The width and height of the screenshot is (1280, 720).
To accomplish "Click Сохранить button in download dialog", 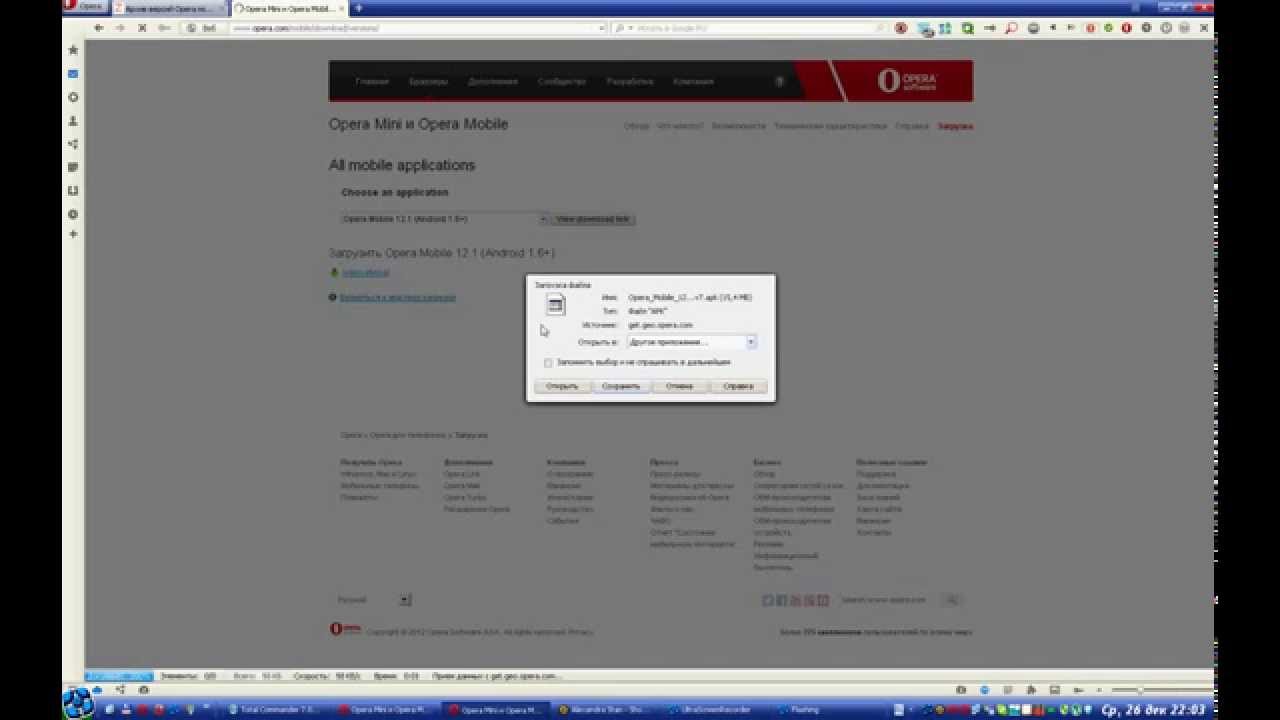I will [x=621, y=386].
